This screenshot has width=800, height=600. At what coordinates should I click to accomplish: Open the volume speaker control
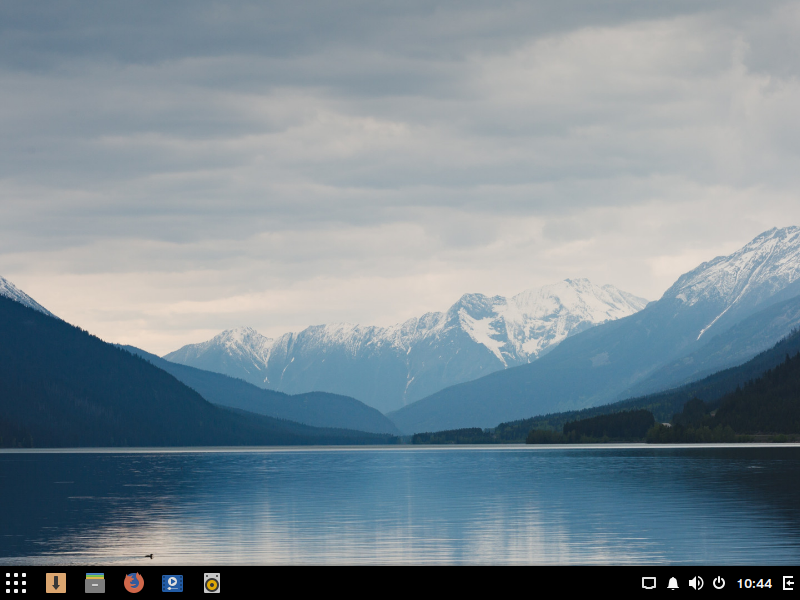[x=696, y=583]
